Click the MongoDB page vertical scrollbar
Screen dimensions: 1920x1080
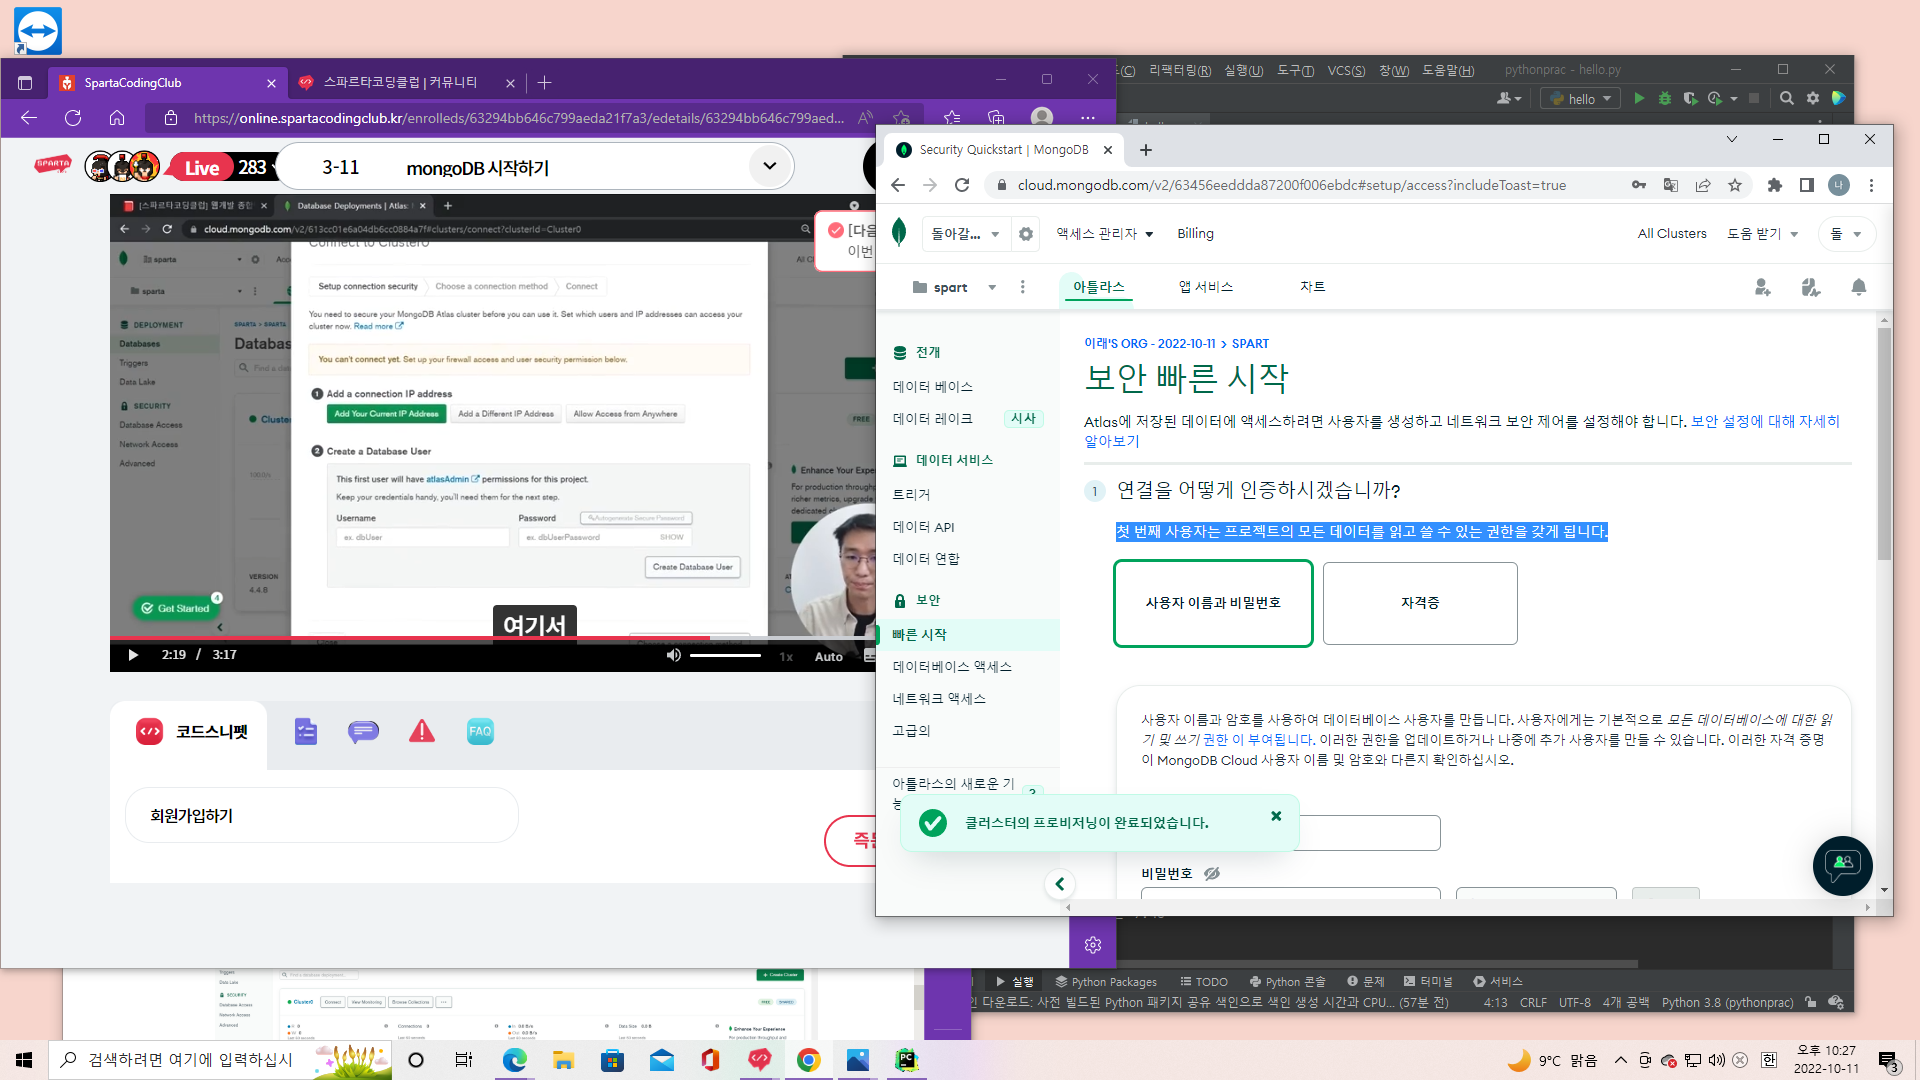1884,444
